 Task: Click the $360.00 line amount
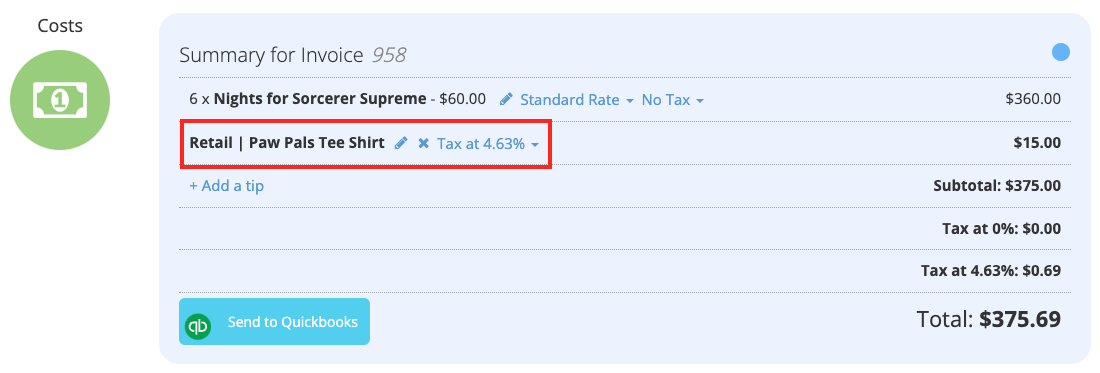point(1033,100)
